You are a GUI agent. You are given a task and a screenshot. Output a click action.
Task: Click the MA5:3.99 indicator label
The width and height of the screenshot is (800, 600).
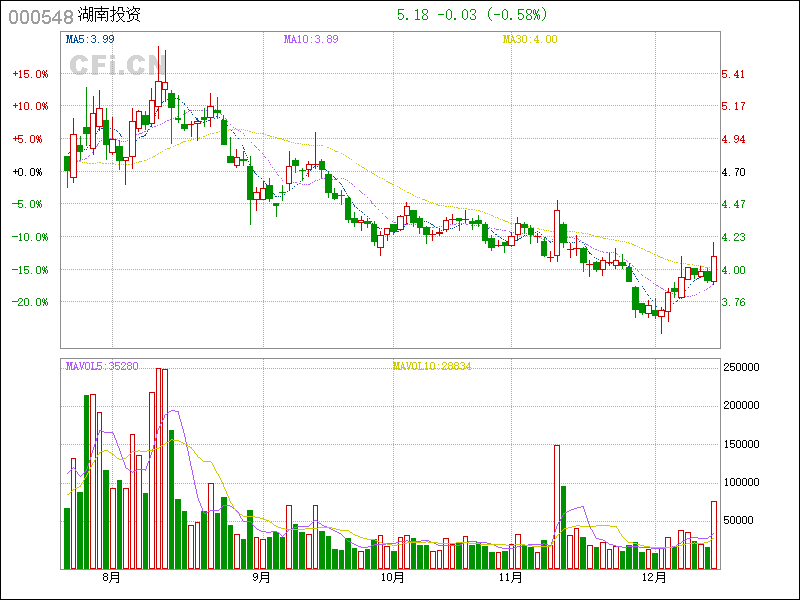90,39
